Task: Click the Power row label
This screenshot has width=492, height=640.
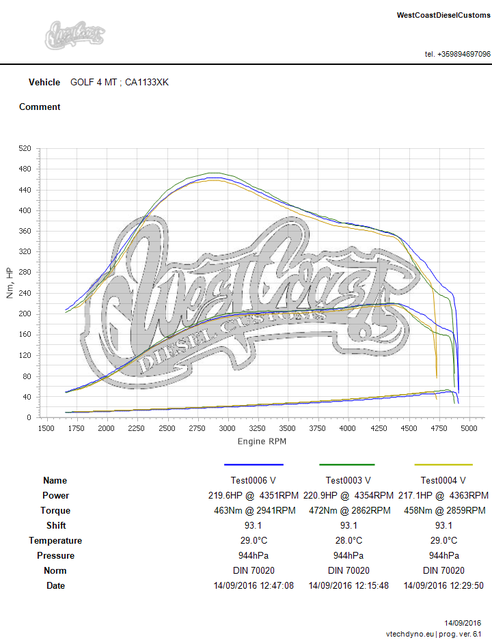Action: (x=56, y=496)
